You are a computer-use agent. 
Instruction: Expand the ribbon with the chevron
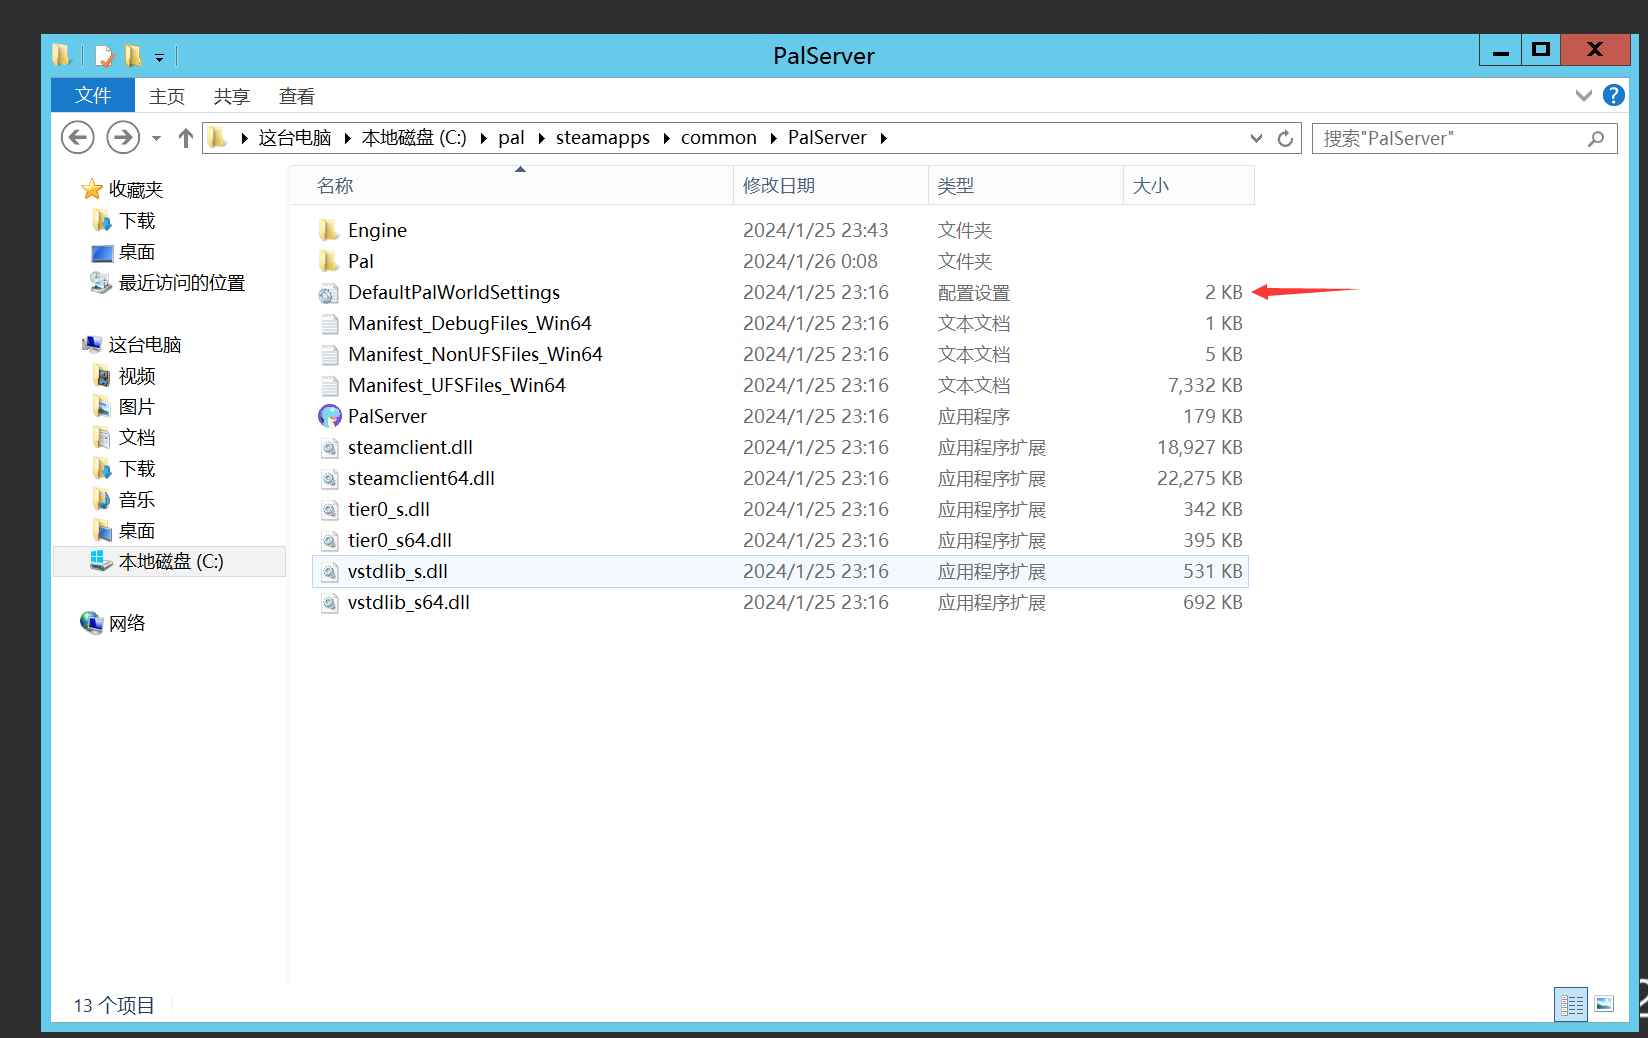pos(1583,95)
